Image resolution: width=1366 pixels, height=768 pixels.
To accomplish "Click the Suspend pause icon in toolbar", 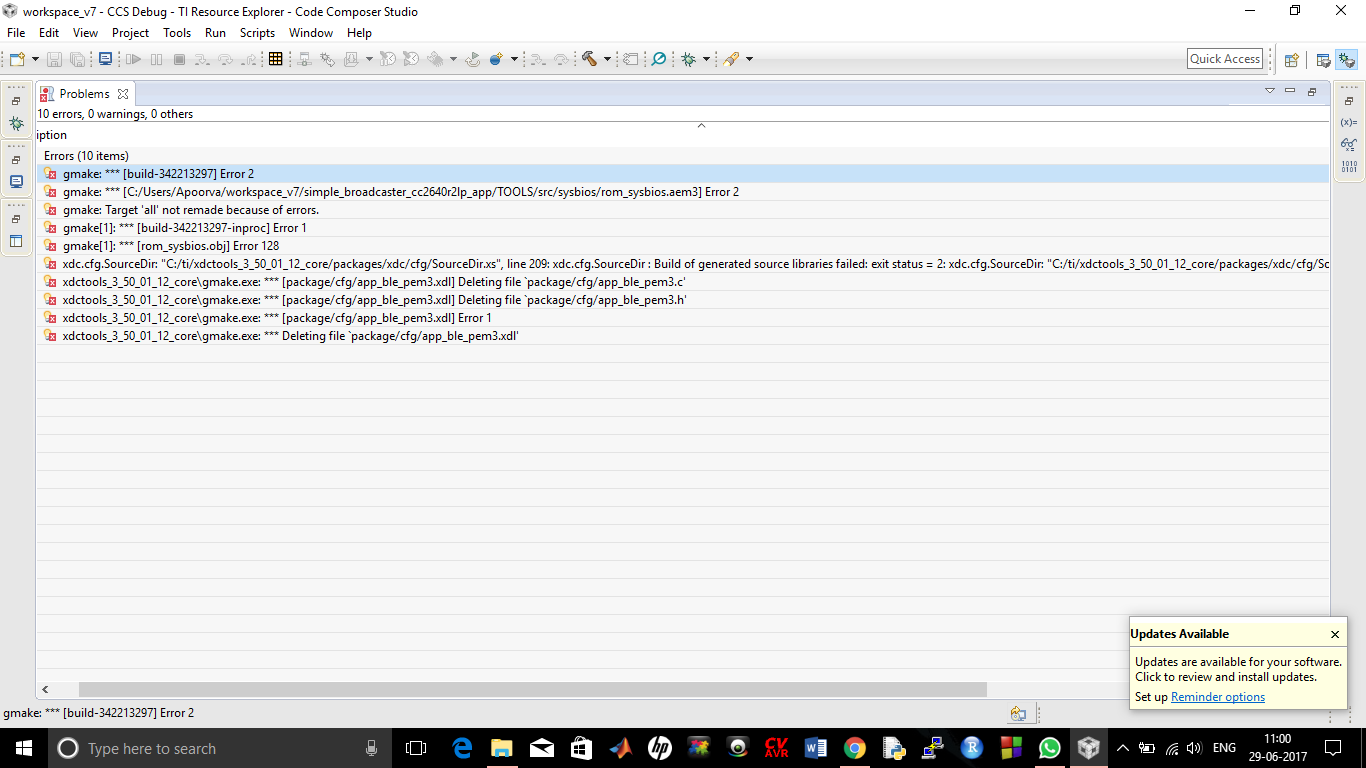I will [x=157, y=59].
